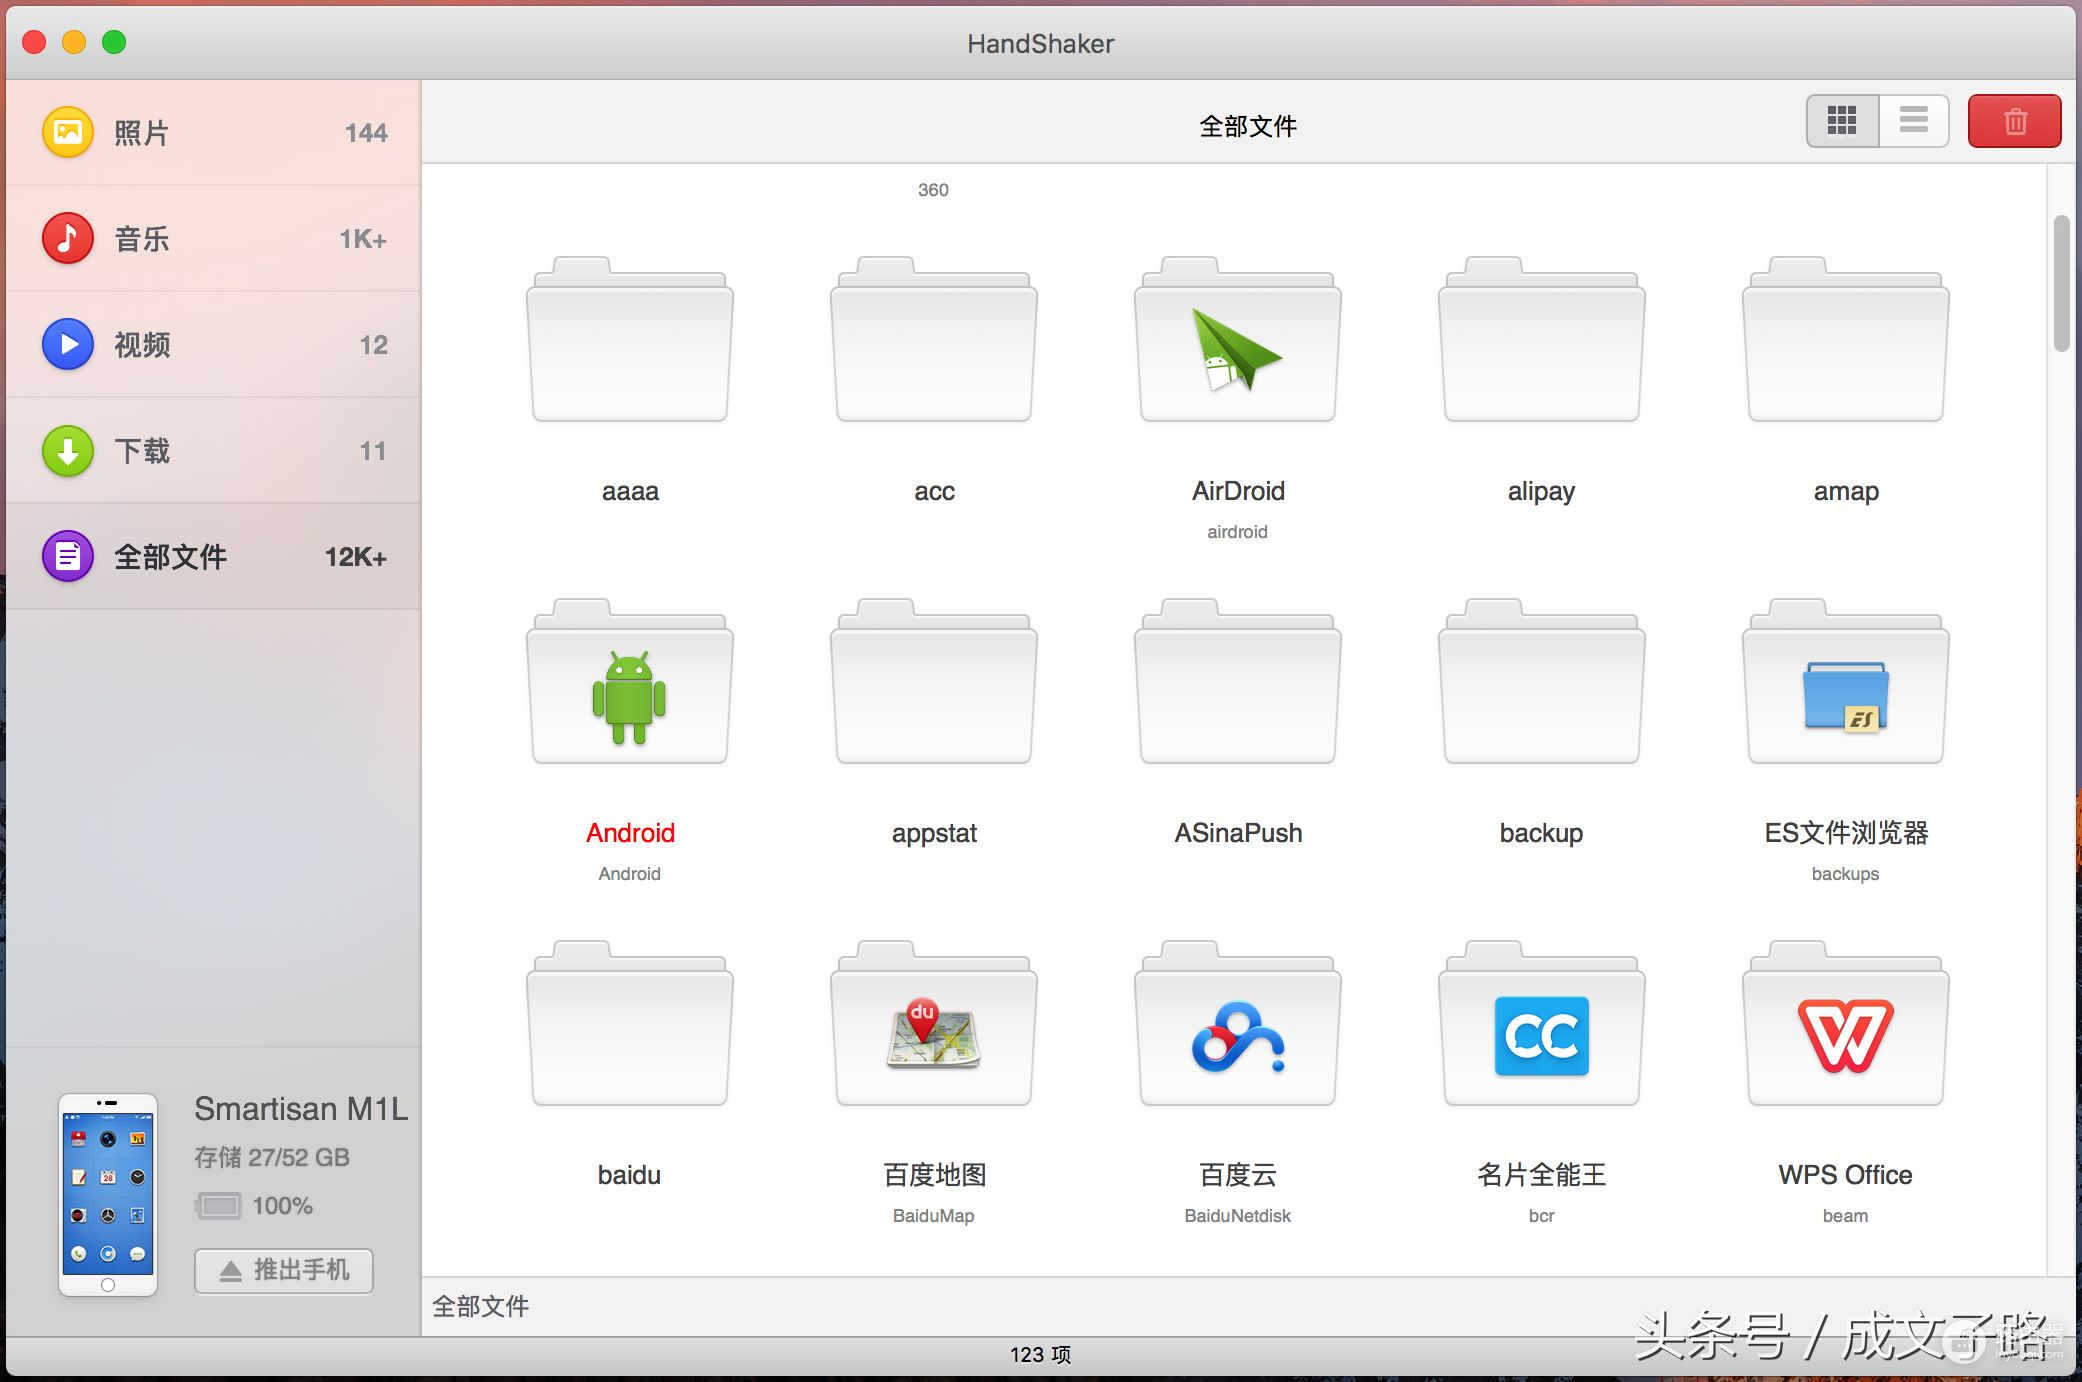Click the purple 全部文件 files icon

pyautogui.click(x=68, y=556)
